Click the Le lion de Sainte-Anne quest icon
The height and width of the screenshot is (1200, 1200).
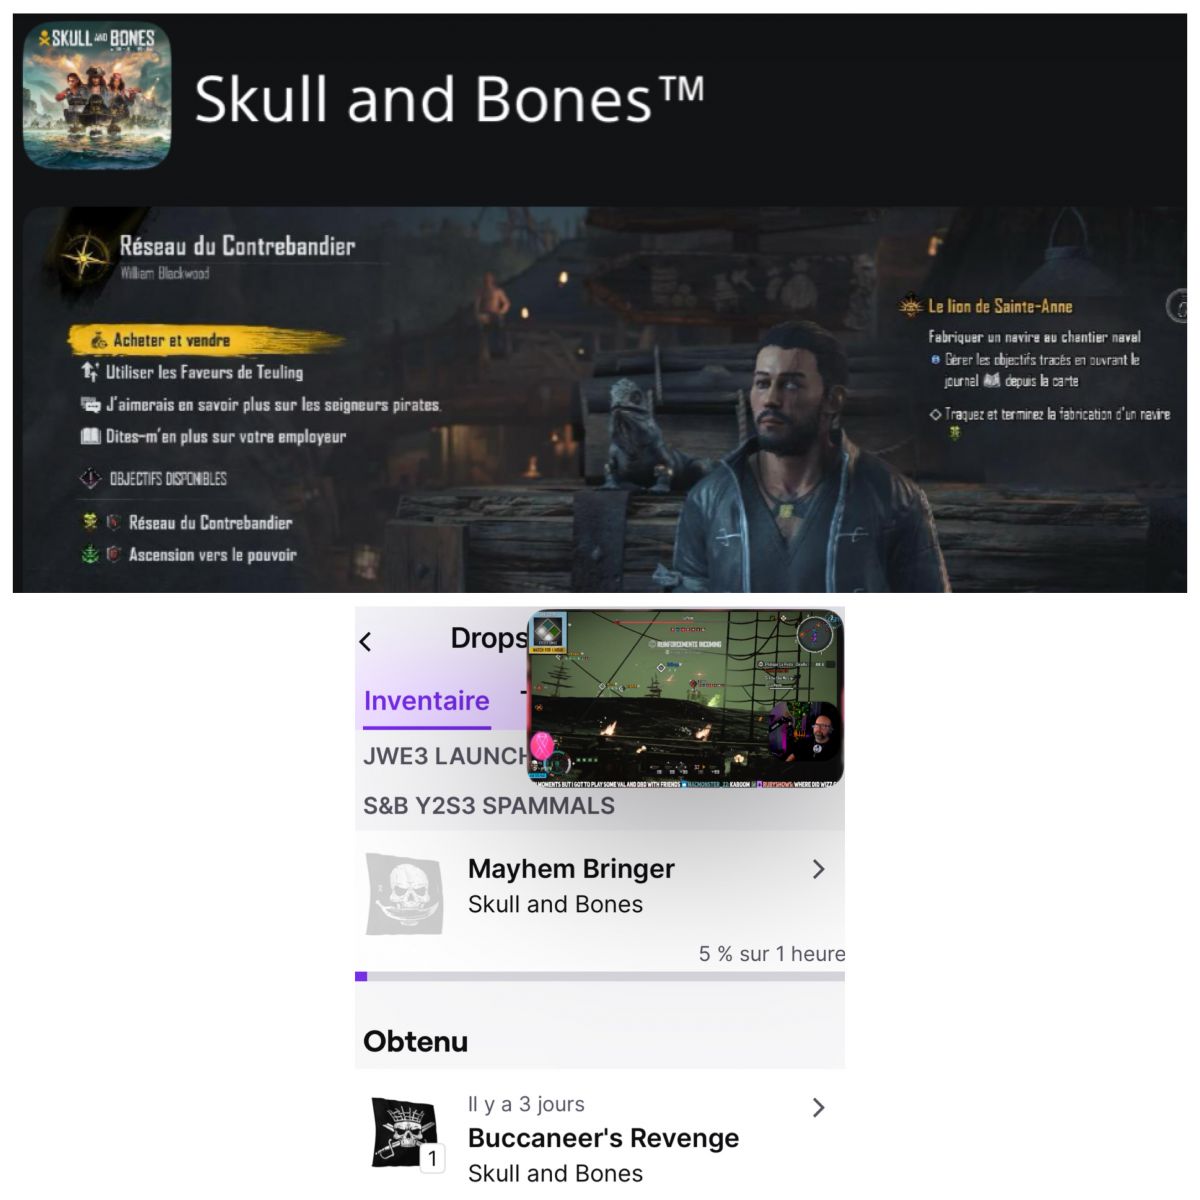(911, 306)
